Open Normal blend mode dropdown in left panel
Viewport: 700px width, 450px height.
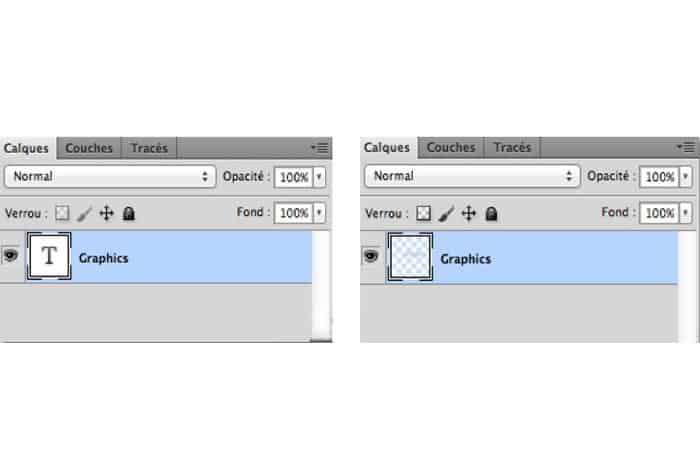click(110, 176)
